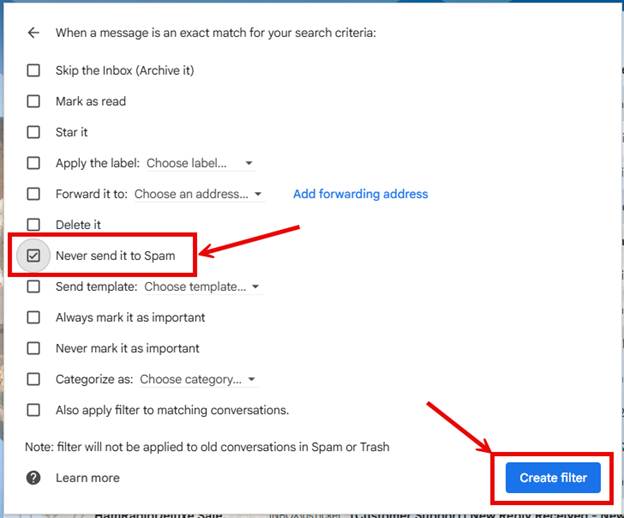624x518 pixels.
Task: Tick the Star it checkbox
Action: [x=34, y=132]
